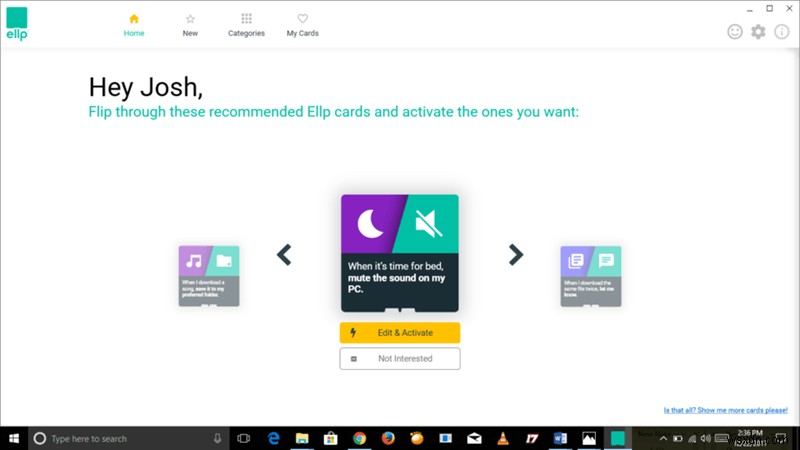Image resolution: width=800 pixels, height=450 pixels.
Task: Click 'Show me more cards please' link
Action: (726, 410)
